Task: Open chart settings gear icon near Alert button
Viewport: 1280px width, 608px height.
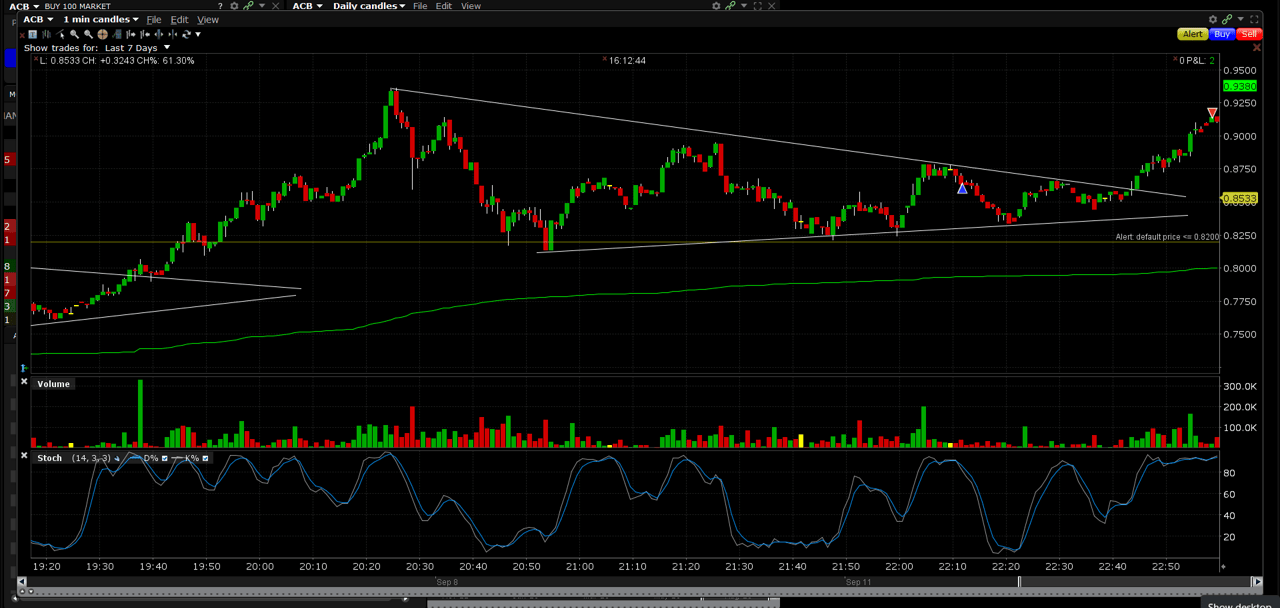Action: tap(1213, 19)
